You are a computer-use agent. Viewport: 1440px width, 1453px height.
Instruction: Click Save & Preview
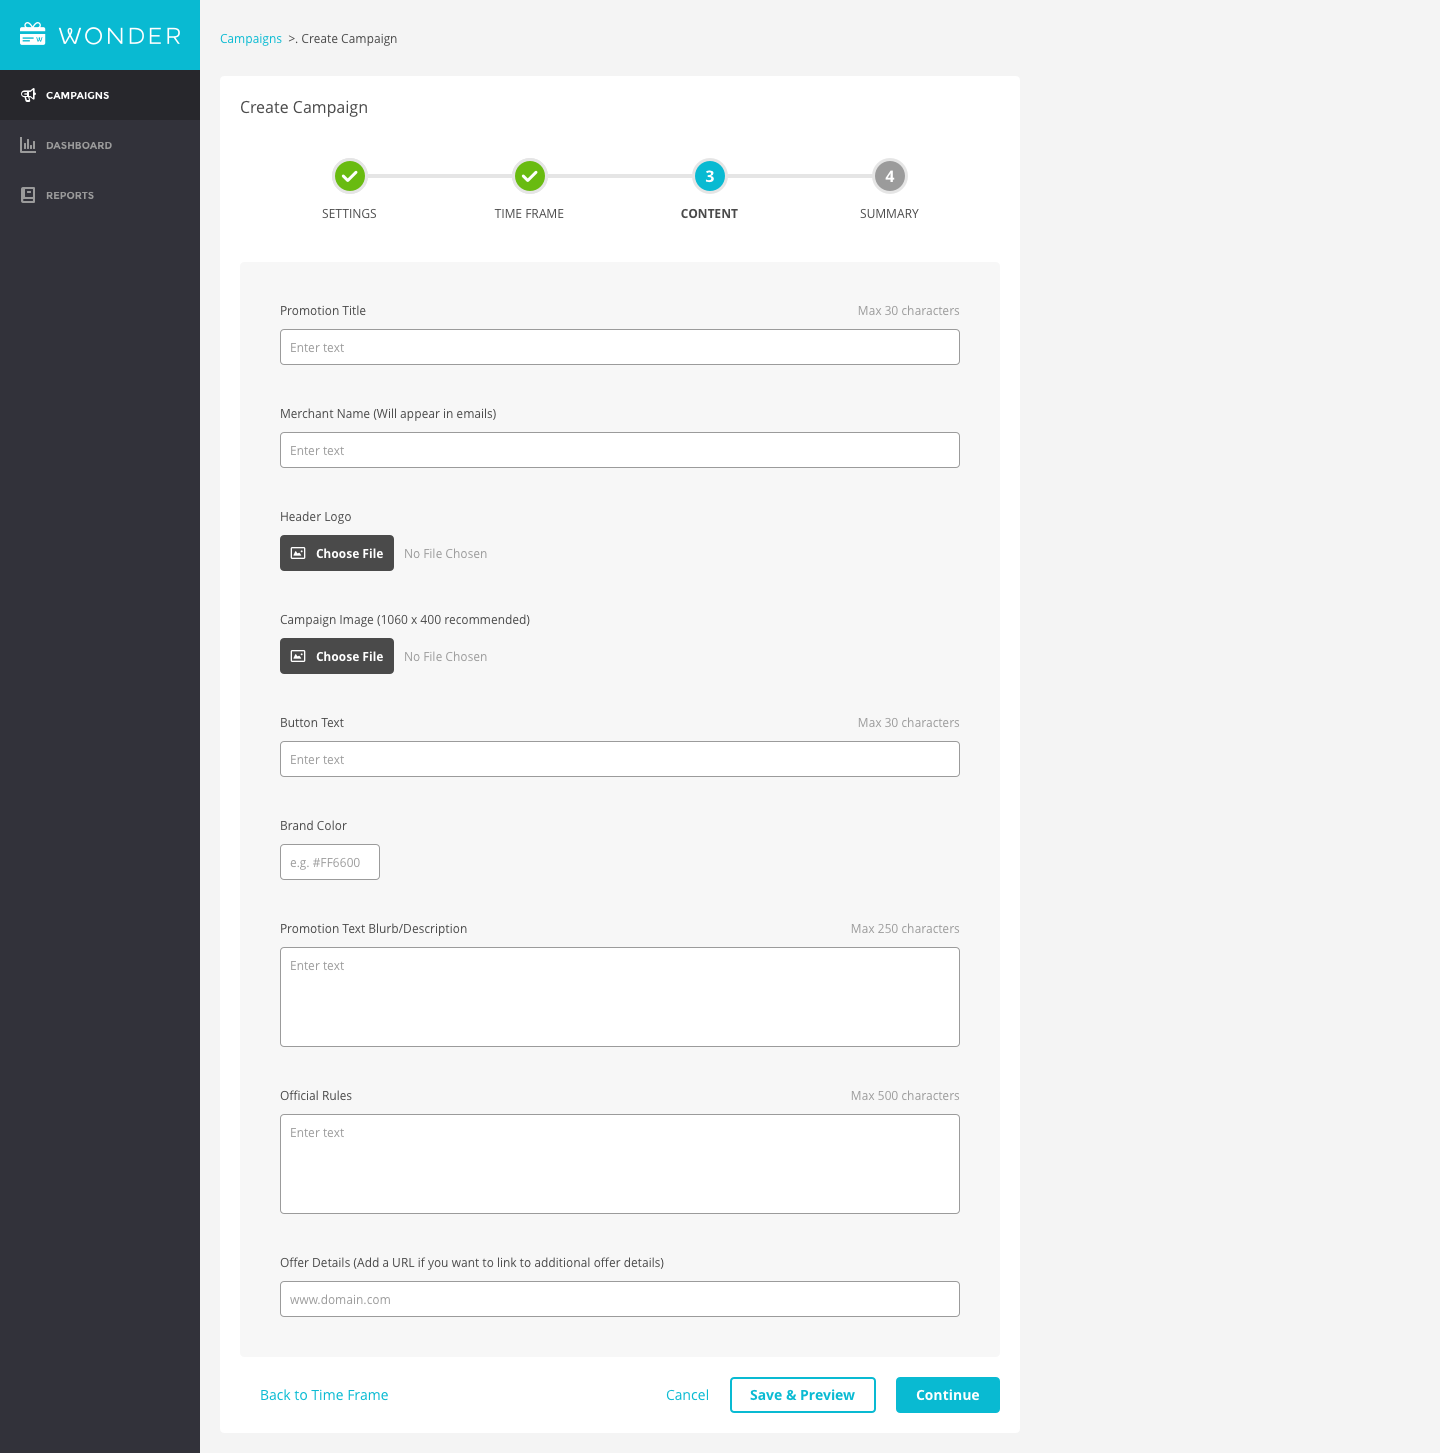(x=802, y=1394)
